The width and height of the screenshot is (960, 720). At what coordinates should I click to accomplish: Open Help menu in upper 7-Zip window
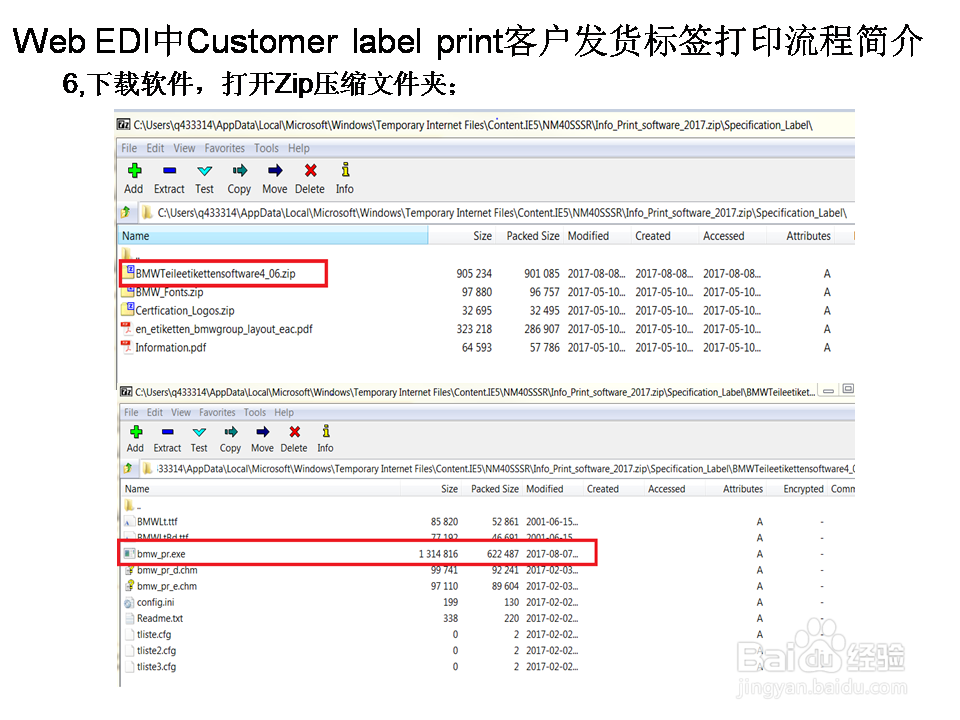[x=299, y=148]
